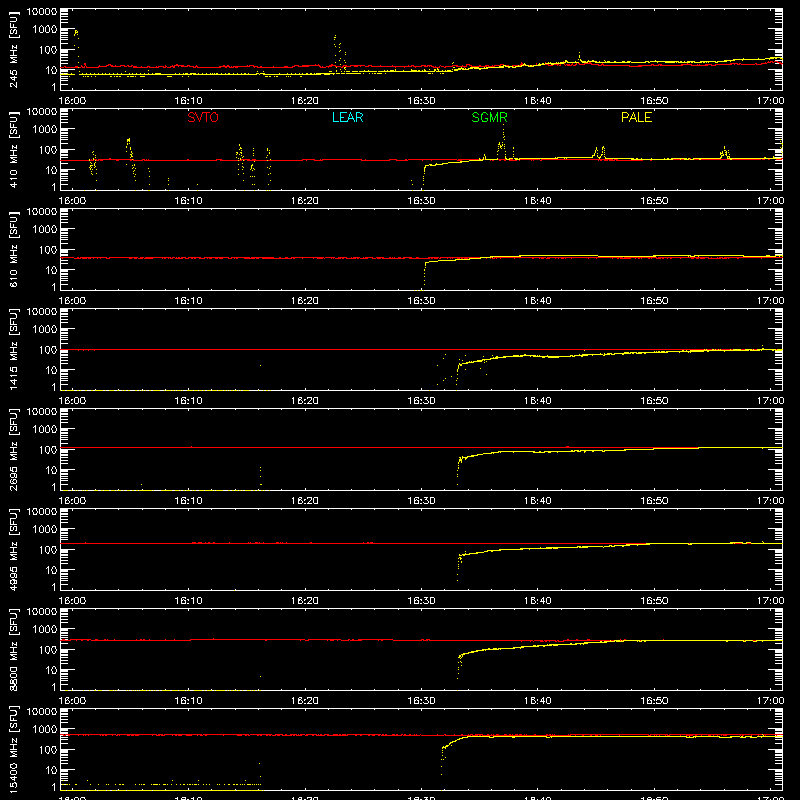Viewport: 800px width, 800px height.
Task: Click the tall yellow spike near 16:37 in 410 MHz panel
Action: tap(503, 140)
